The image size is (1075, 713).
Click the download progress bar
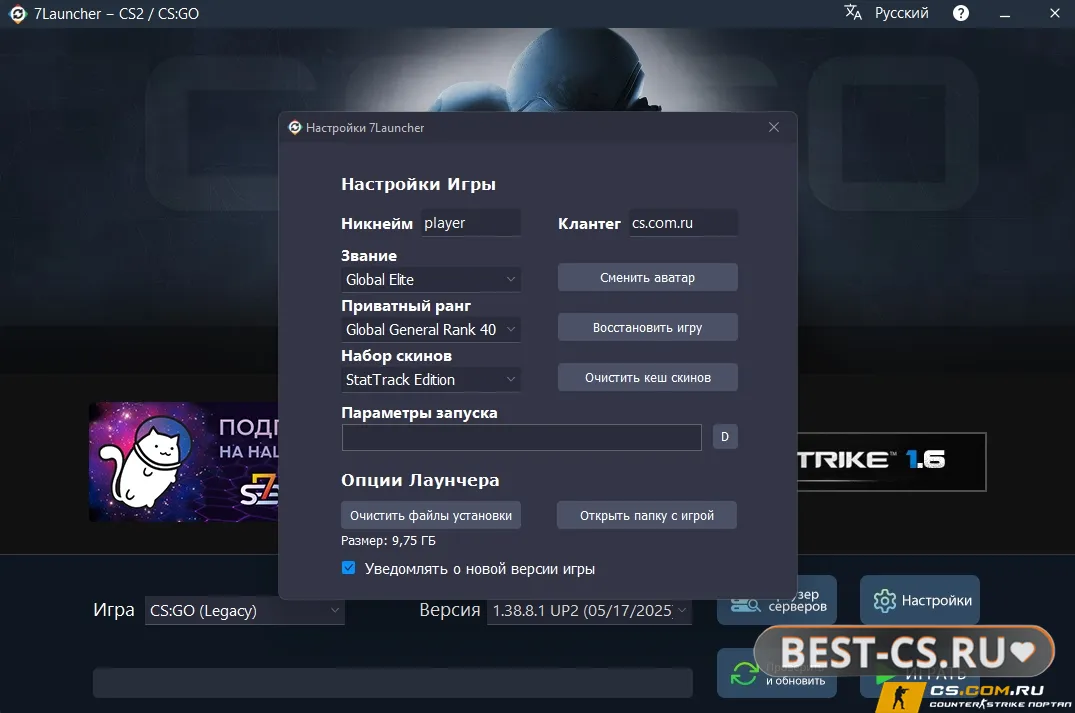click(x=393, y=683)
